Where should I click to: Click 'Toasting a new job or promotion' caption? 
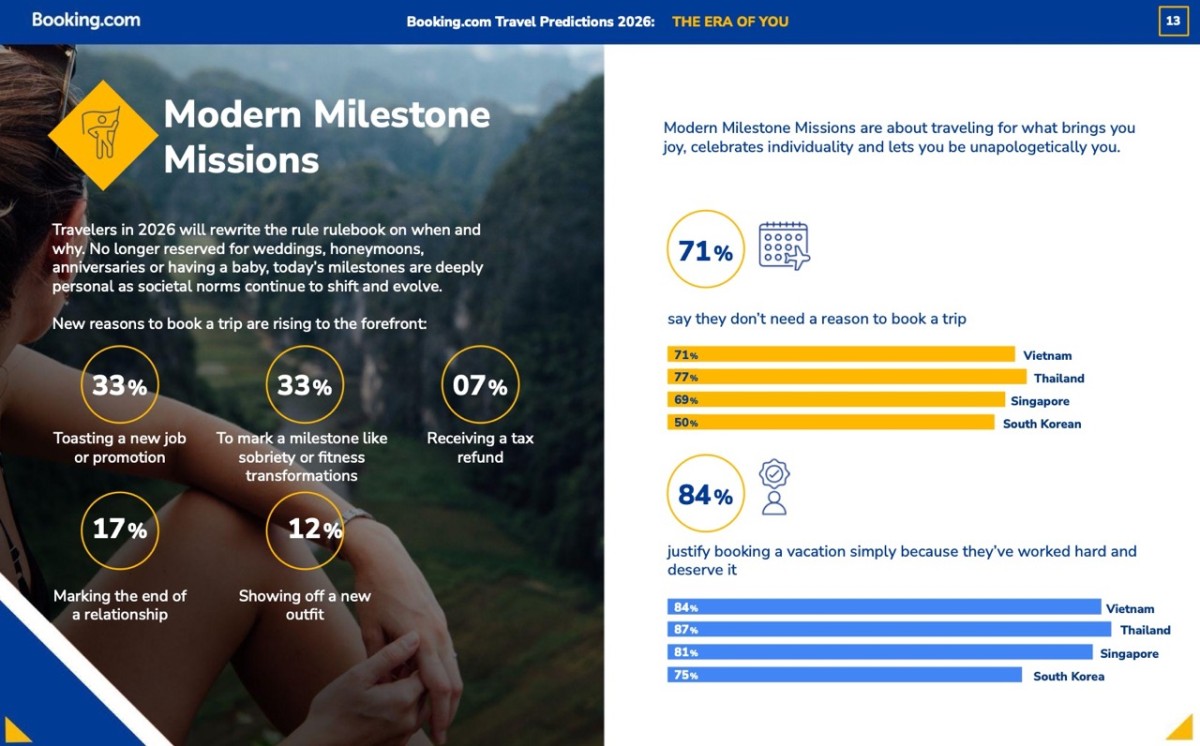[x=120, y=448]
